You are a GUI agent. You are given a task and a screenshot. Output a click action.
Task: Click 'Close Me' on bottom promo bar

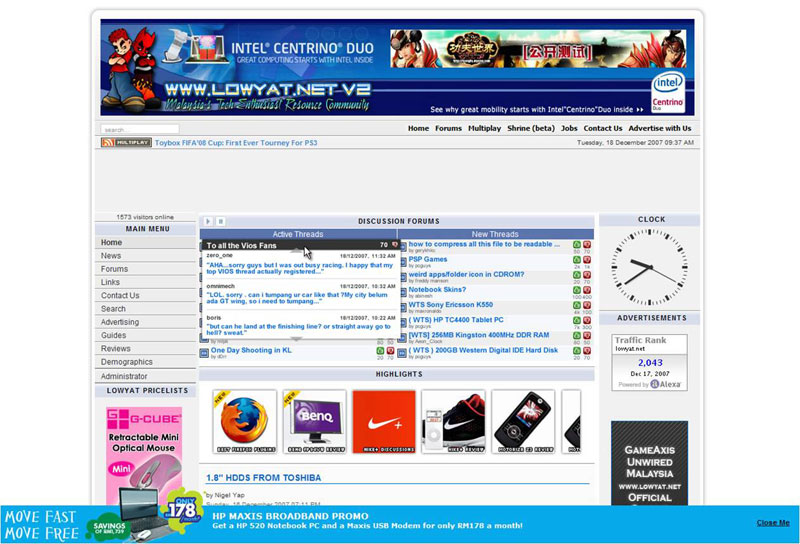pos(773,523)
